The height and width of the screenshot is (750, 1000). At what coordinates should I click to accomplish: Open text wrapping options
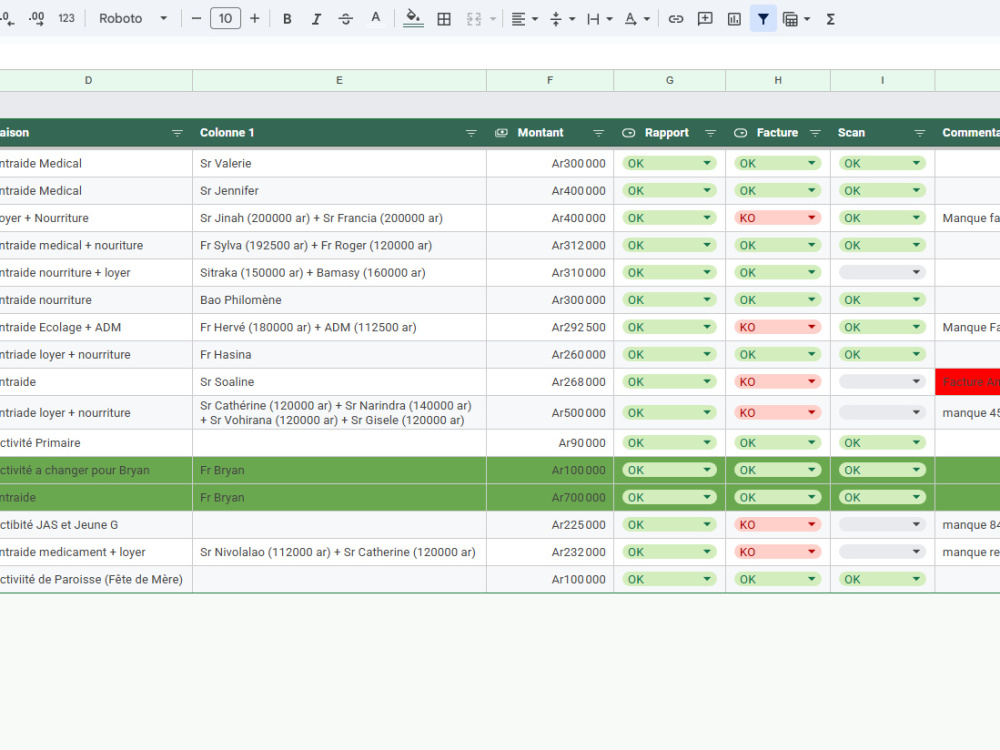coord(599,19)
